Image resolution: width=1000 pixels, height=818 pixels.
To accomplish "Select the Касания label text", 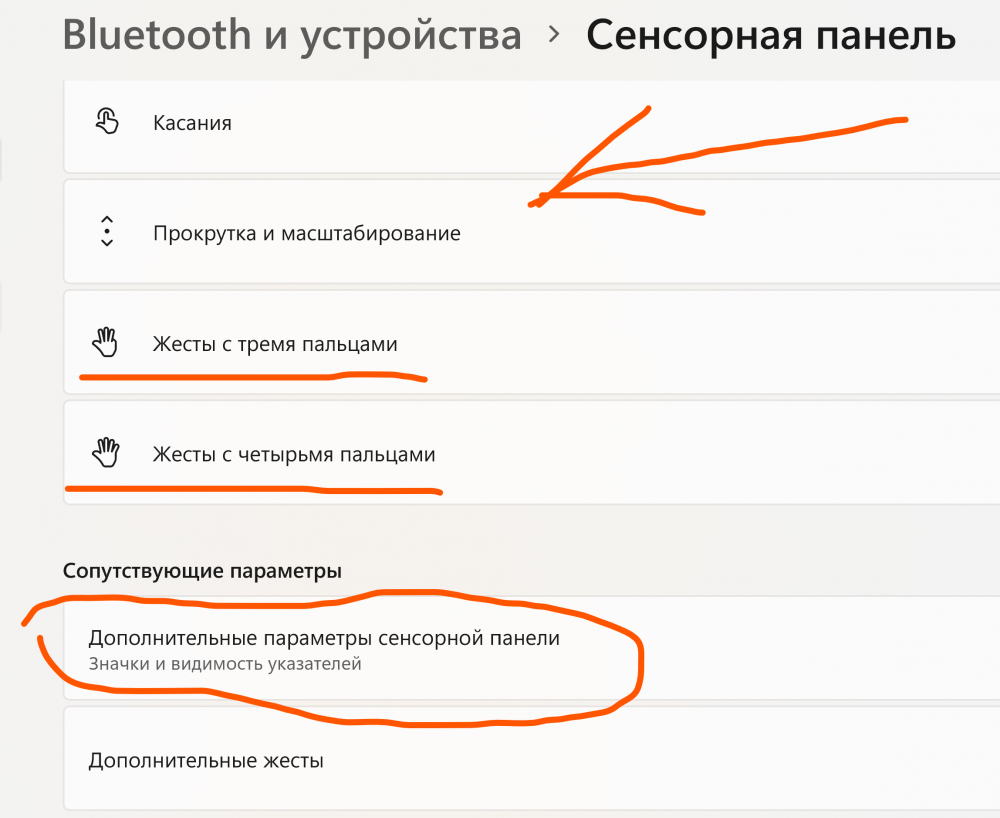I will pos(192,123).
